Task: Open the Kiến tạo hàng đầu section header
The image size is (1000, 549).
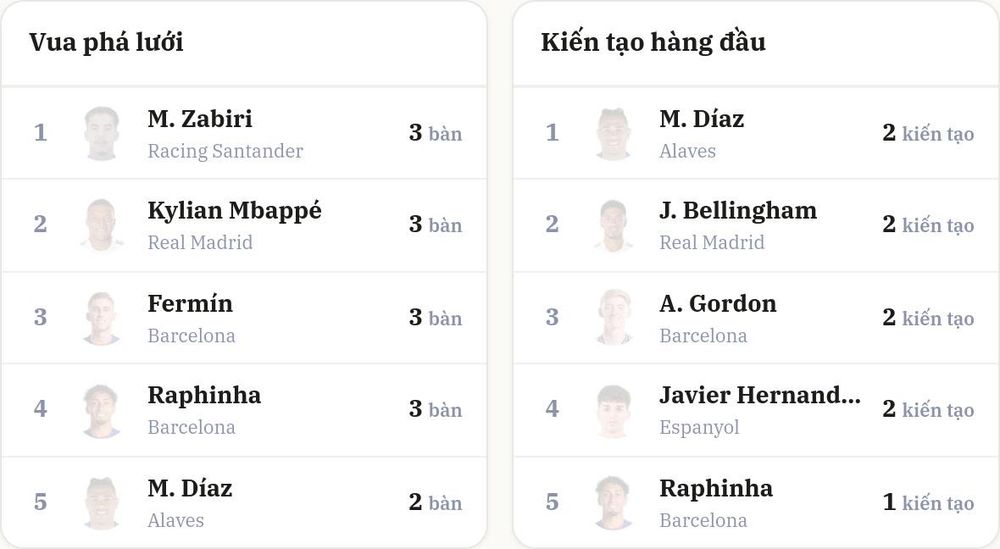Action: 653,42
